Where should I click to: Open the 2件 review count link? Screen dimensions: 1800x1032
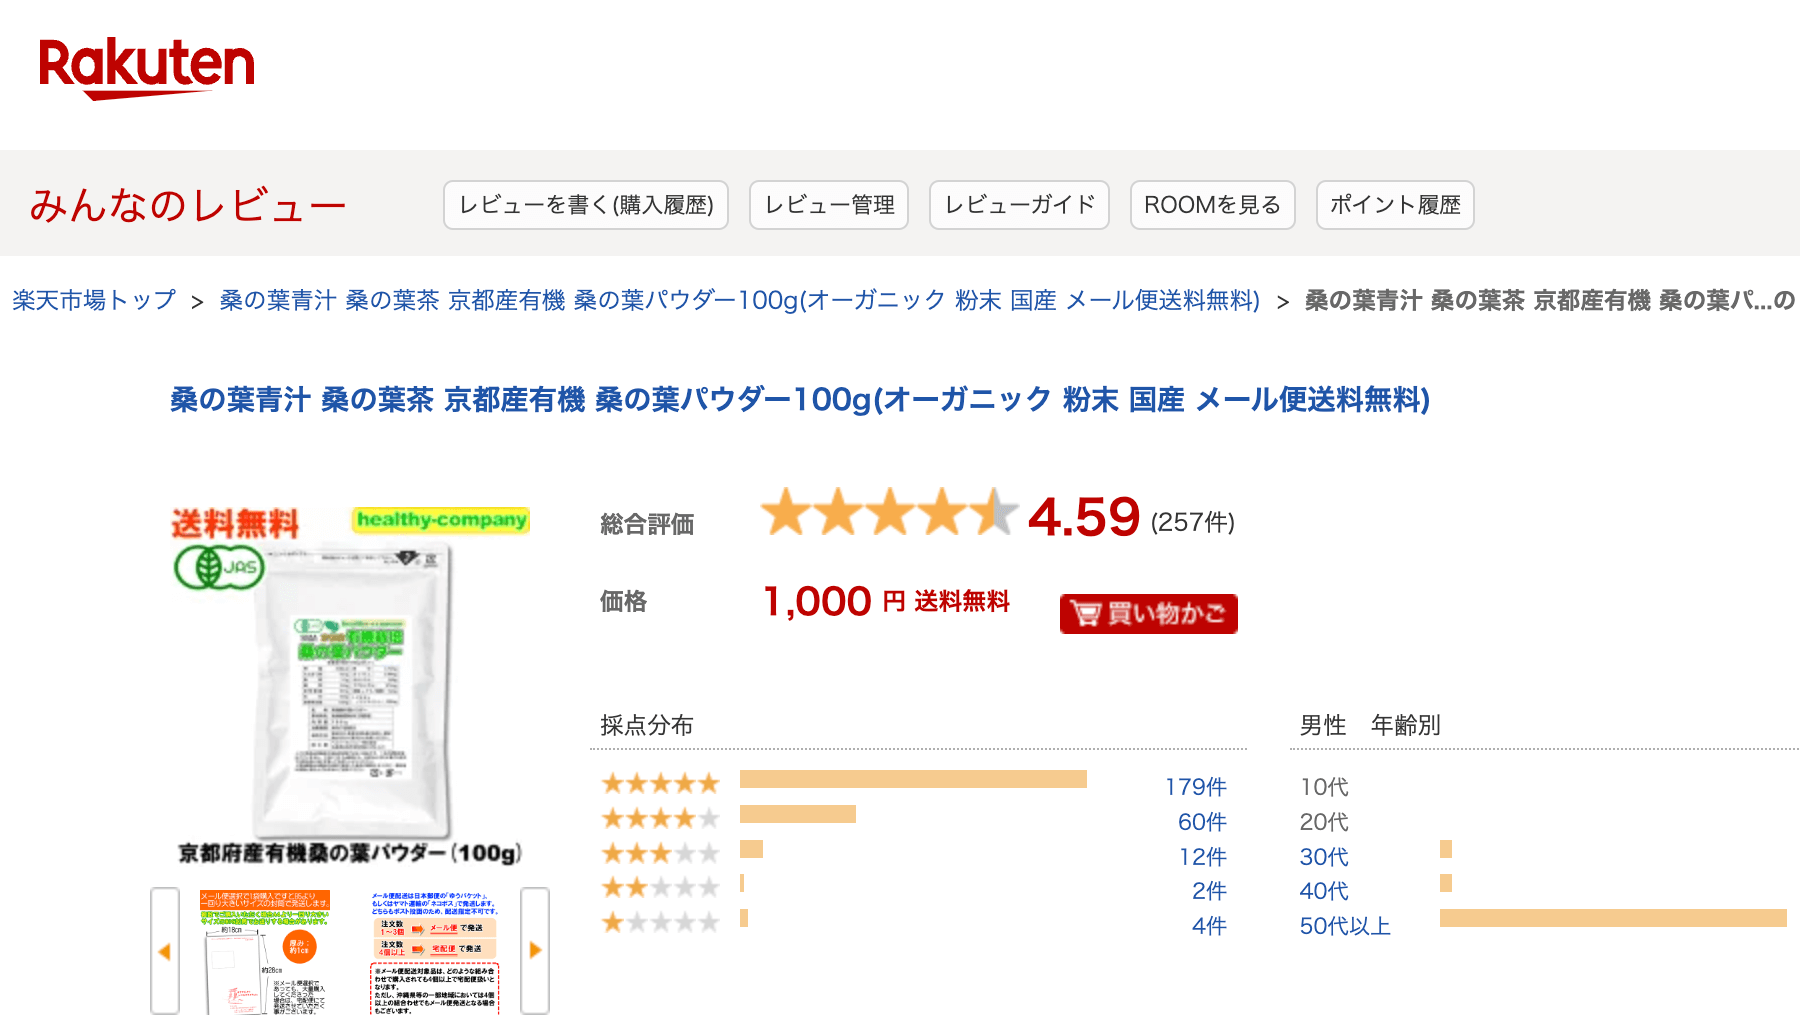[x=1209, y=891]
